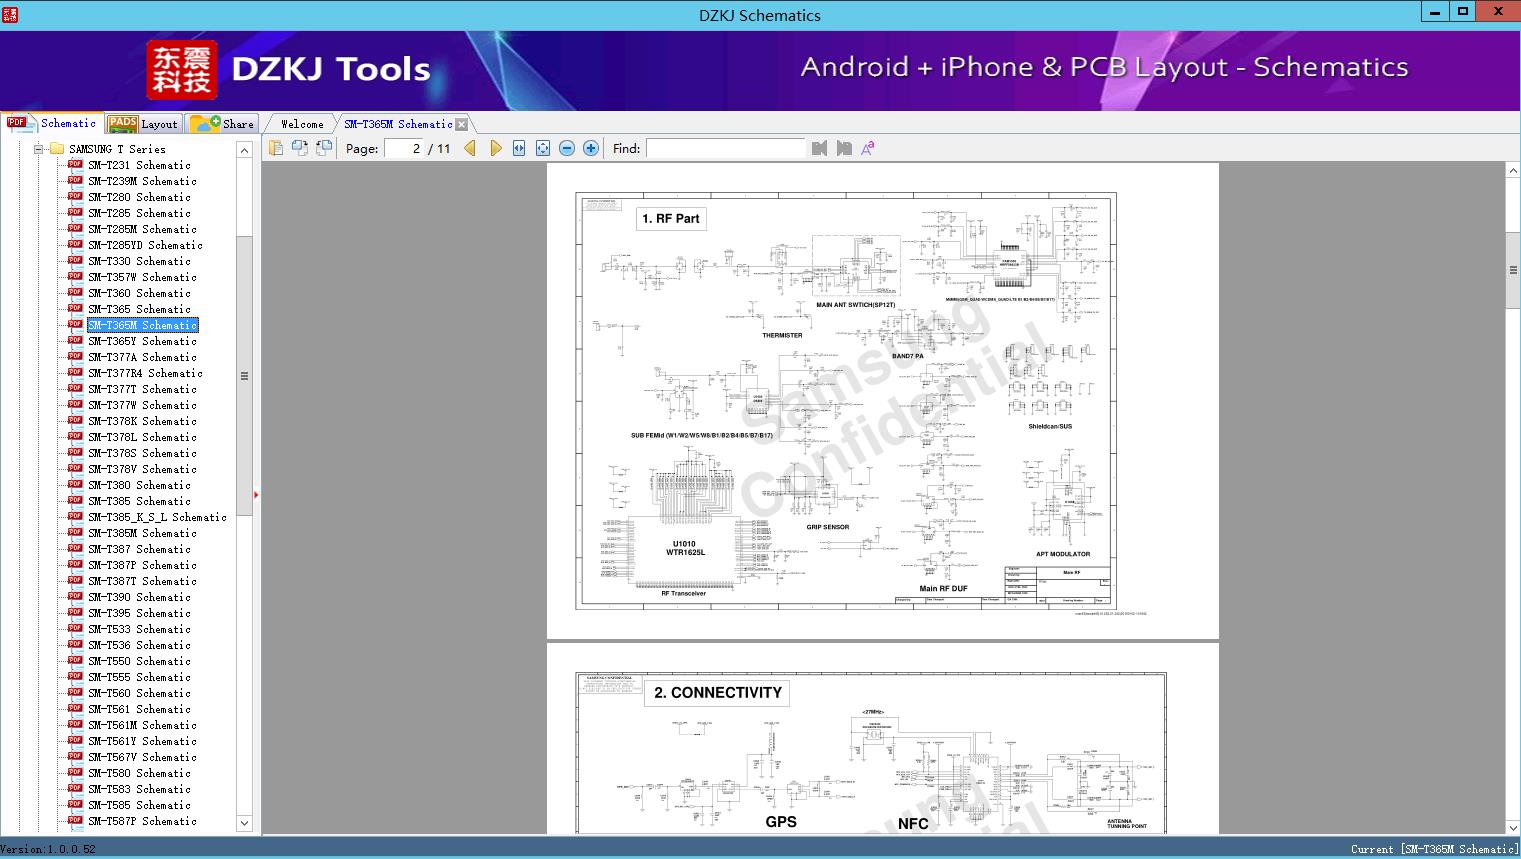This screenshot has height=859, width=1521.
Task: Click the find previous icon
Action: point(820,148)
